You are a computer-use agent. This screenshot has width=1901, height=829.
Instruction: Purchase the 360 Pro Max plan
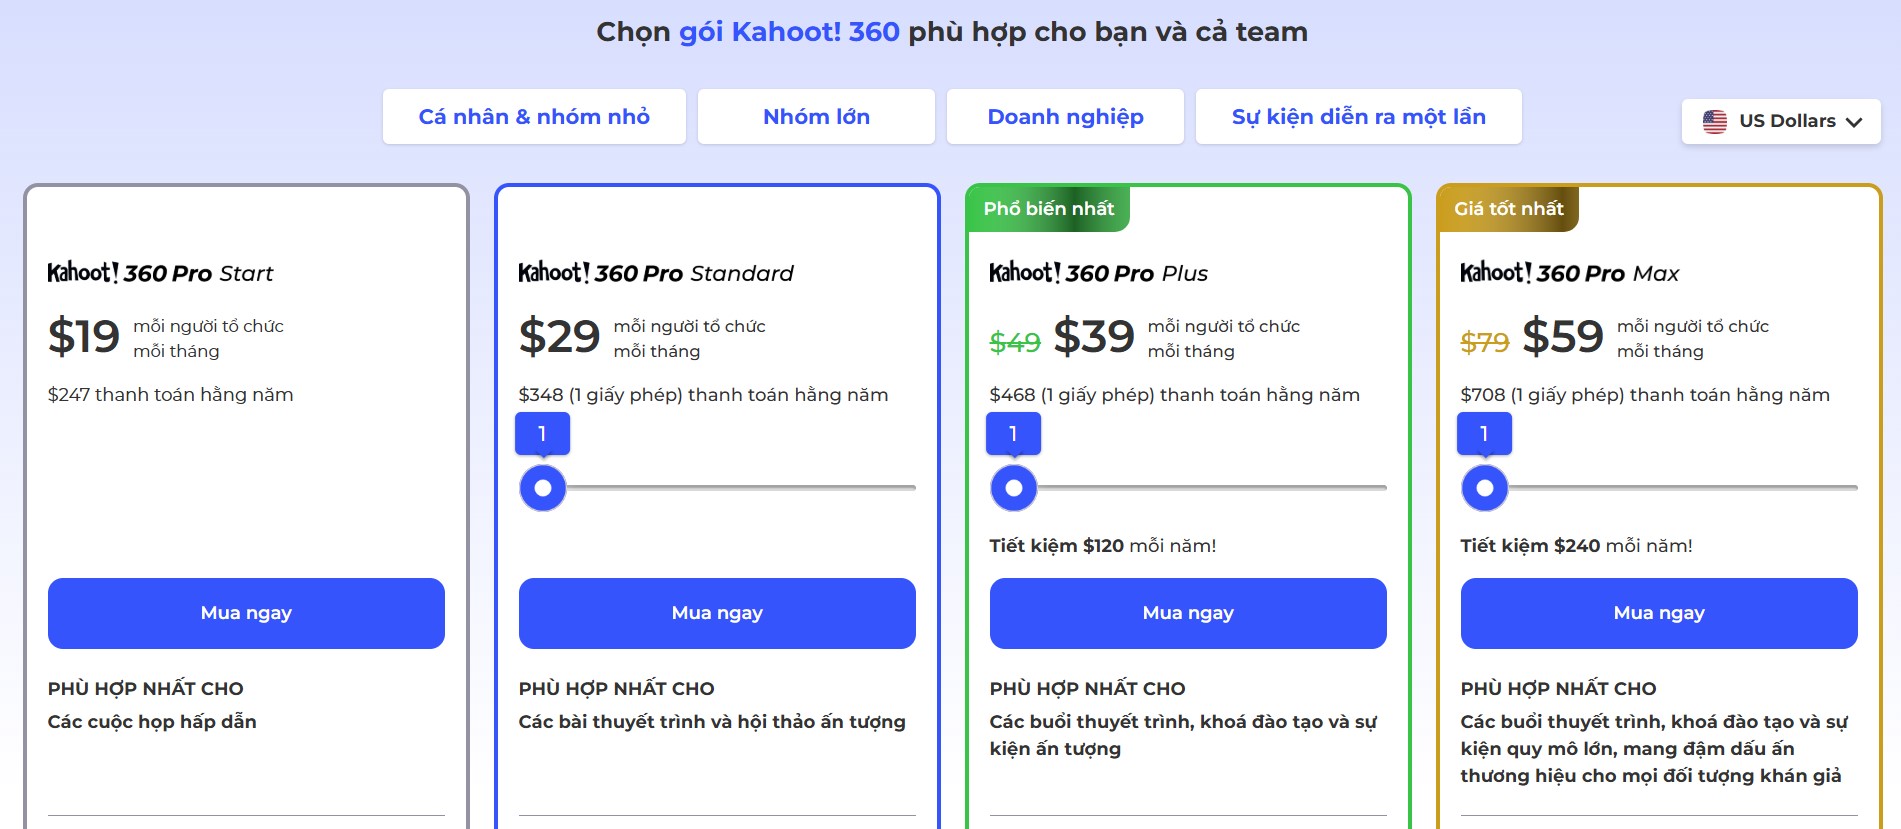click(1659, 613)
